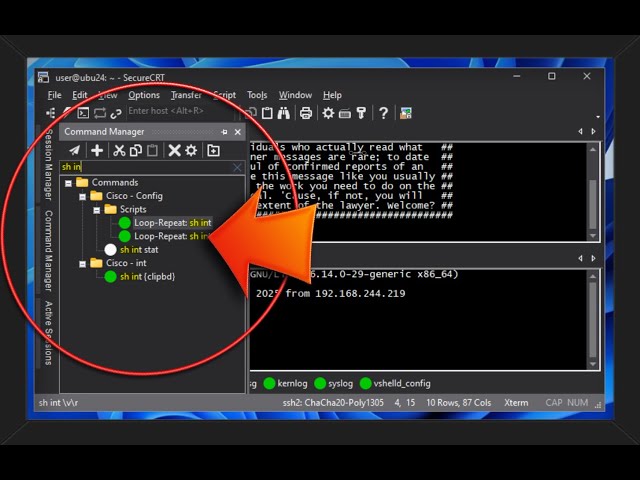Click the Print icon in toolbar
Image resolution: width=640 pixels, height=480 pixels.
click(x=306, y=113)
